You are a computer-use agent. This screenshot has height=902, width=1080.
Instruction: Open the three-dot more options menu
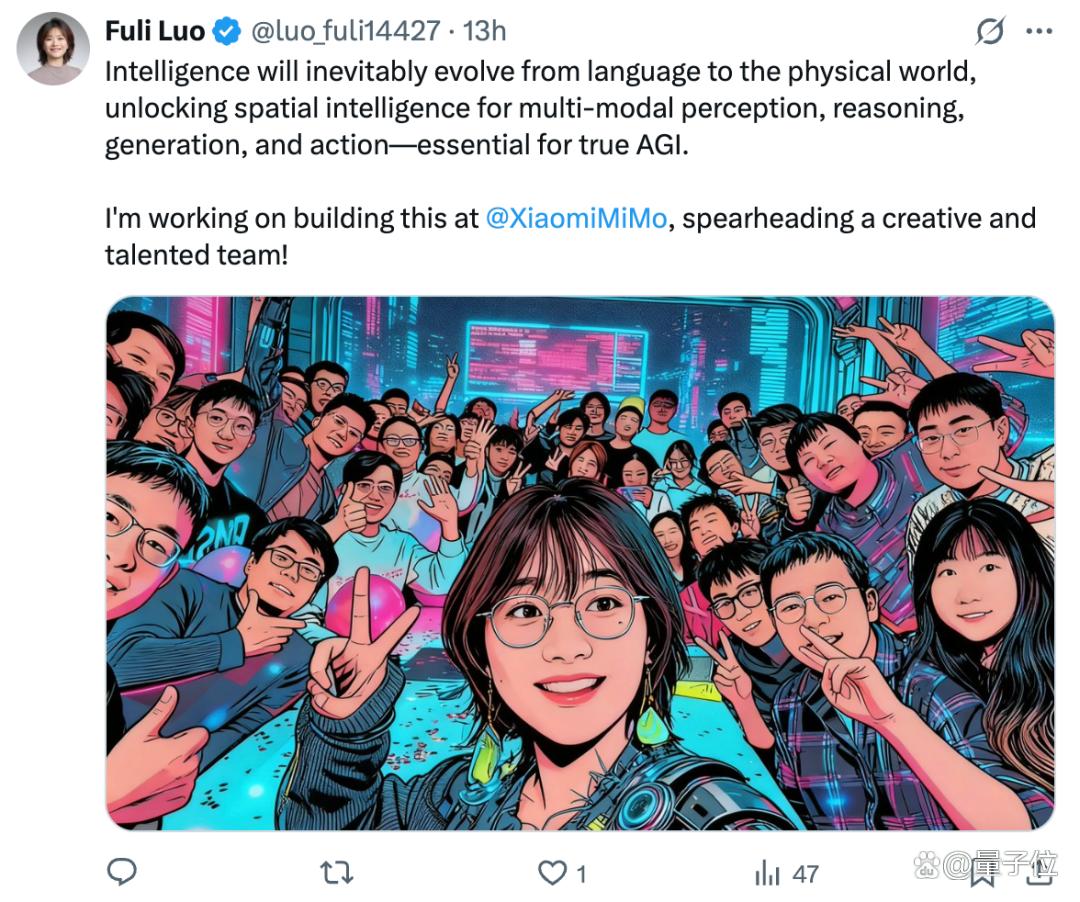click(x=1039, y=31)
